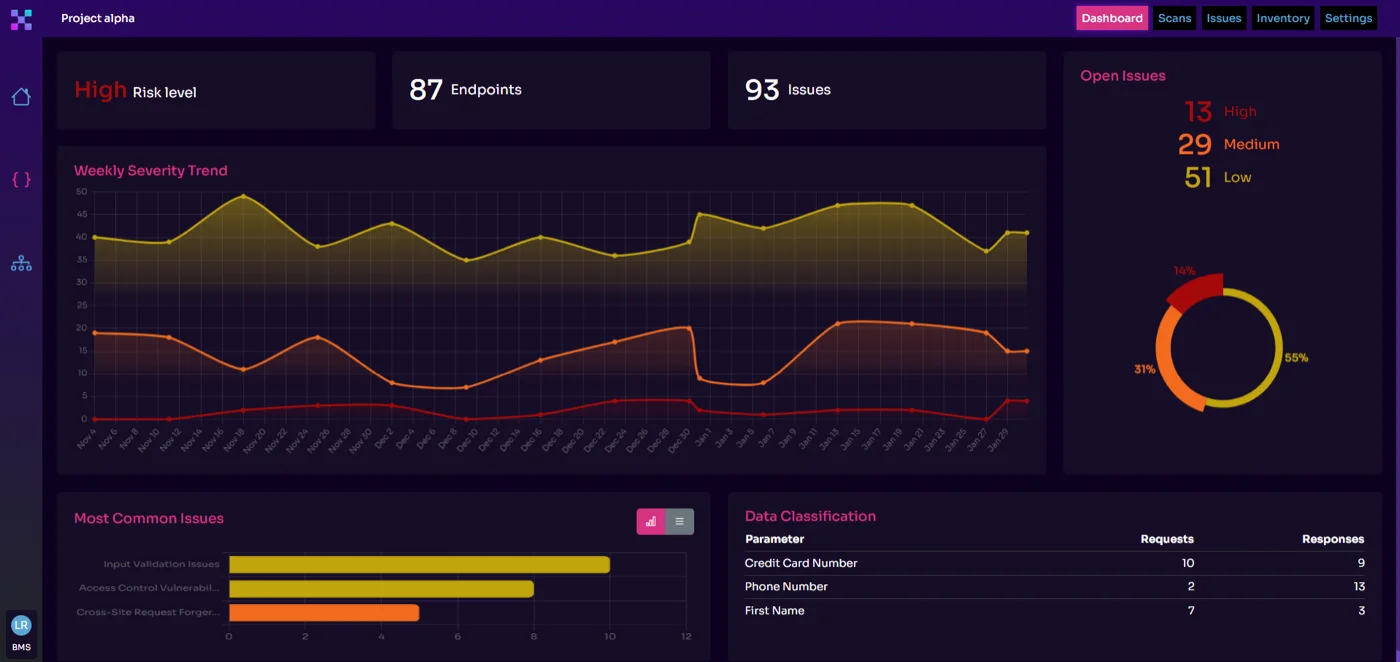Screen dimensions: 1400x662
Task: Open the Home icon in the sidebar
Action: (x=21, y=96)
